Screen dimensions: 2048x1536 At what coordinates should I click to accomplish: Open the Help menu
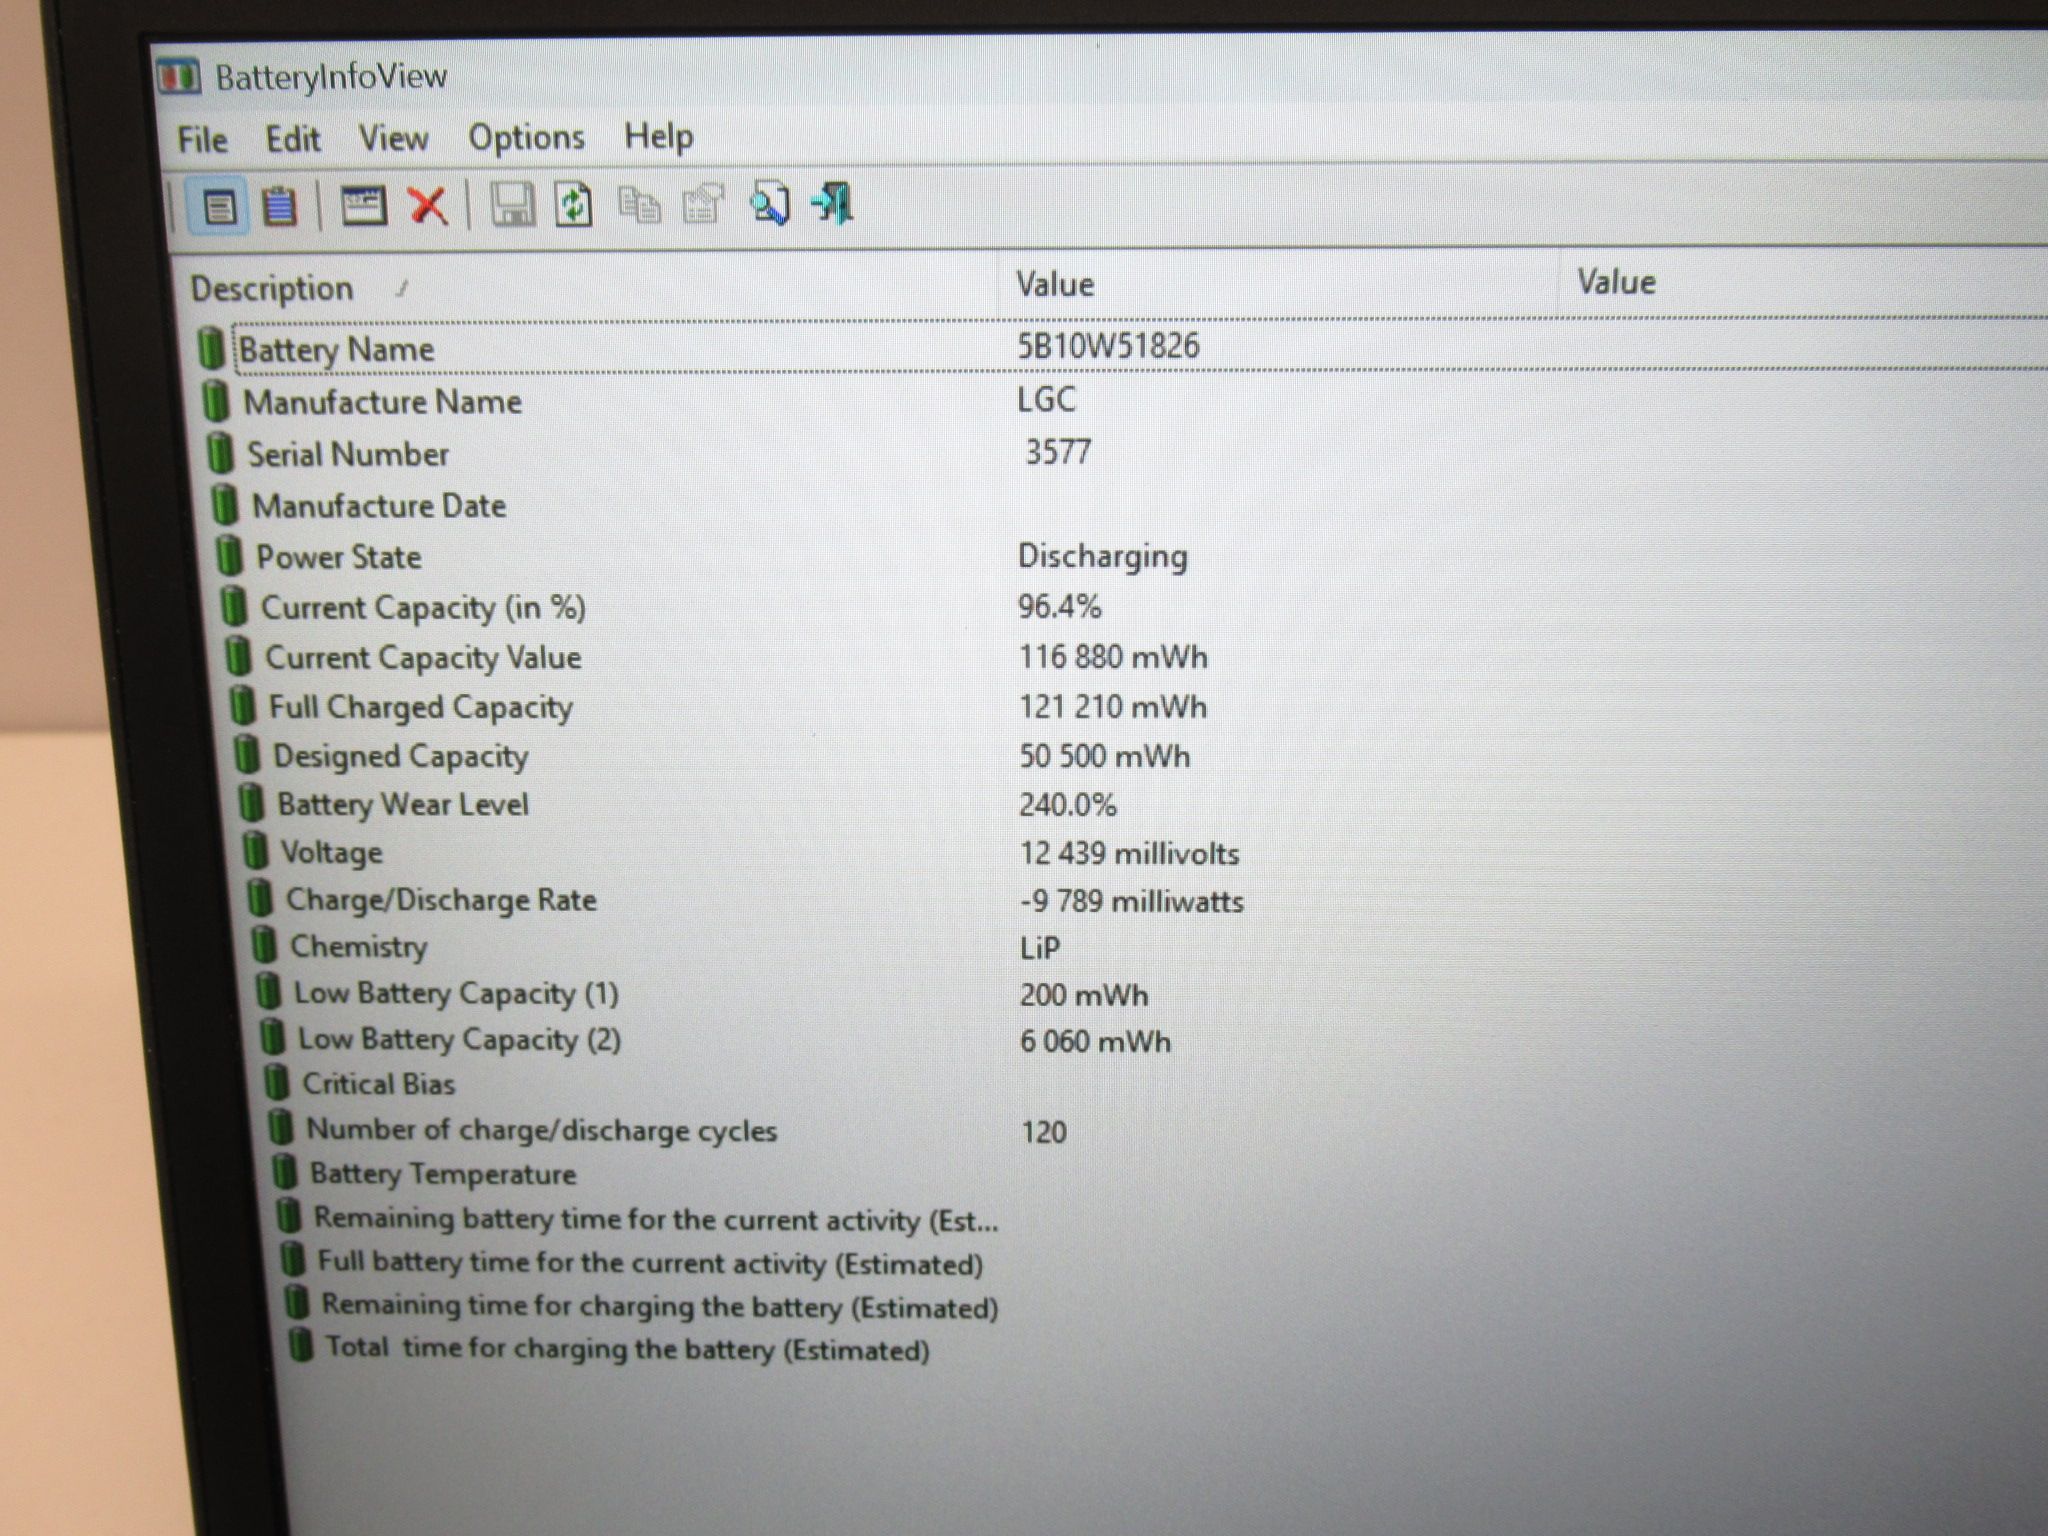658,136
